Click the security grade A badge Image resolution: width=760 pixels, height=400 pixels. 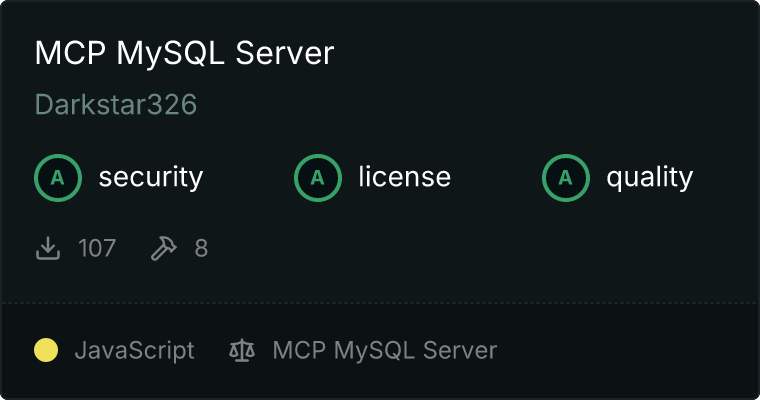tap(58, 178)
